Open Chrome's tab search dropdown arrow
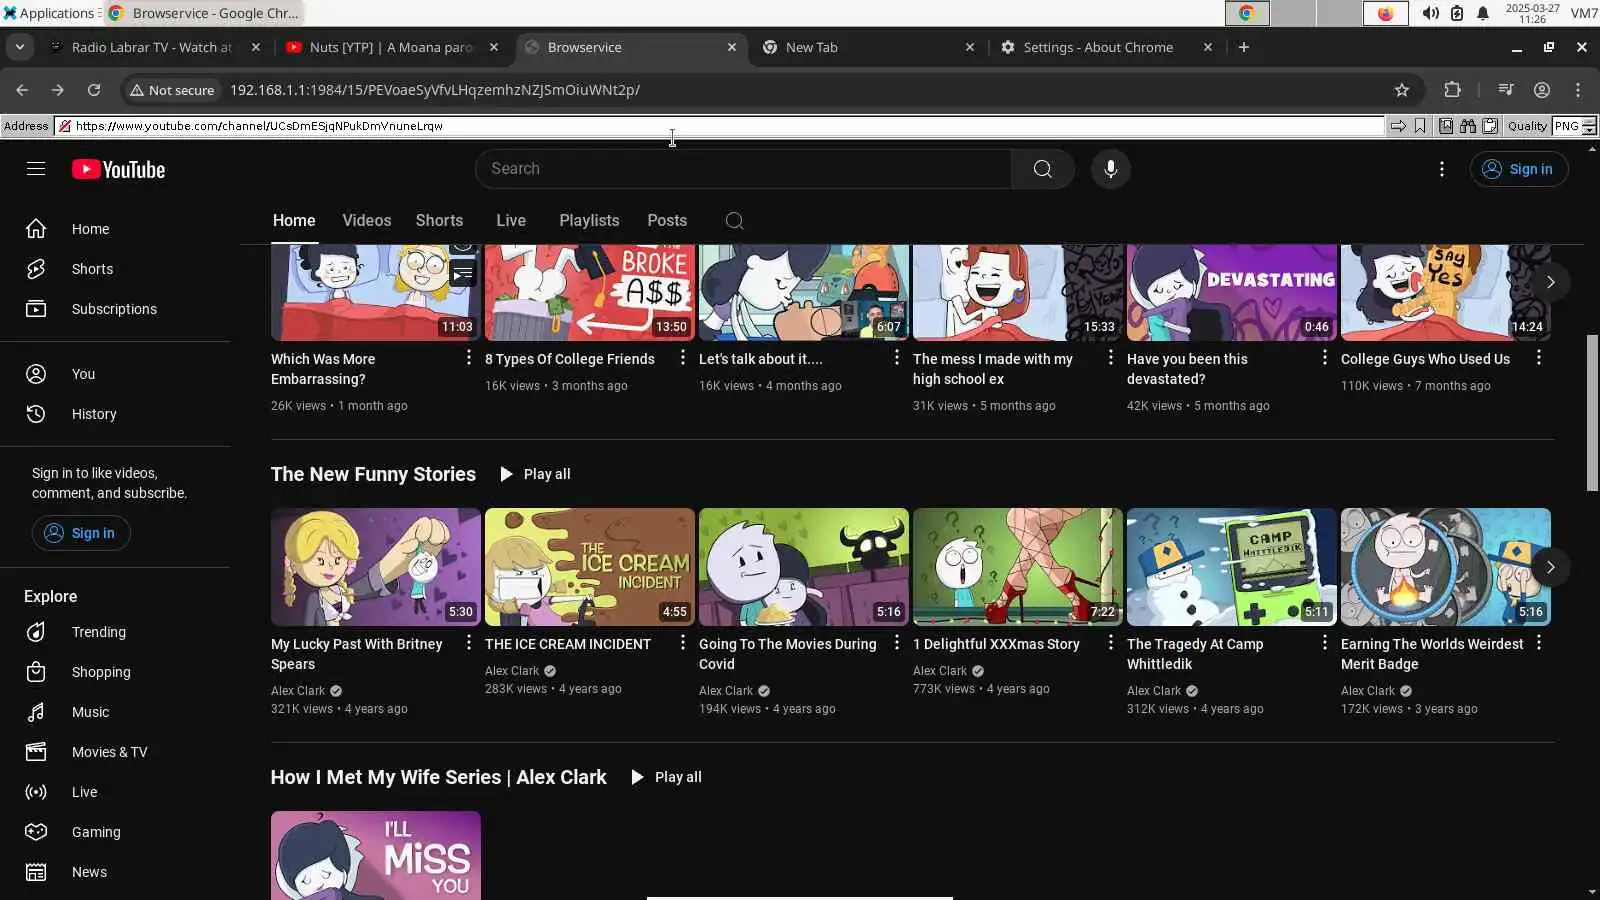The width and height of the screenshot is (1600, 900). click(x=20, y=47)
